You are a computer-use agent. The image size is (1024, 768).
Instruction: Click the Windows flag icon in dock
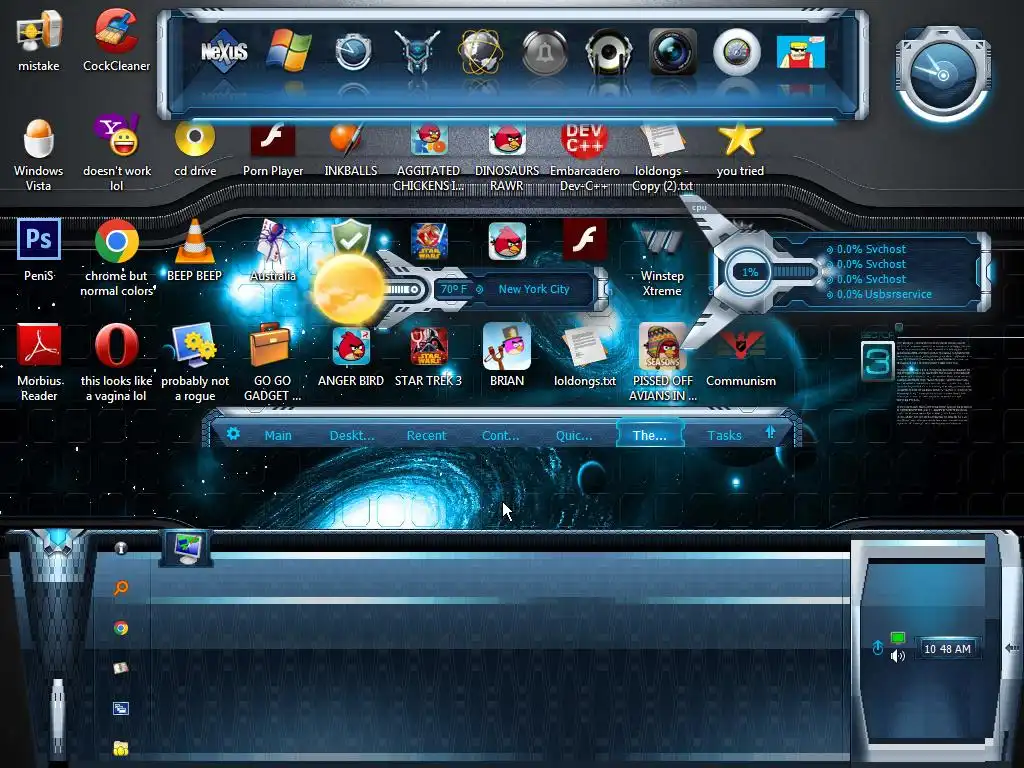(x=289, y=50)
